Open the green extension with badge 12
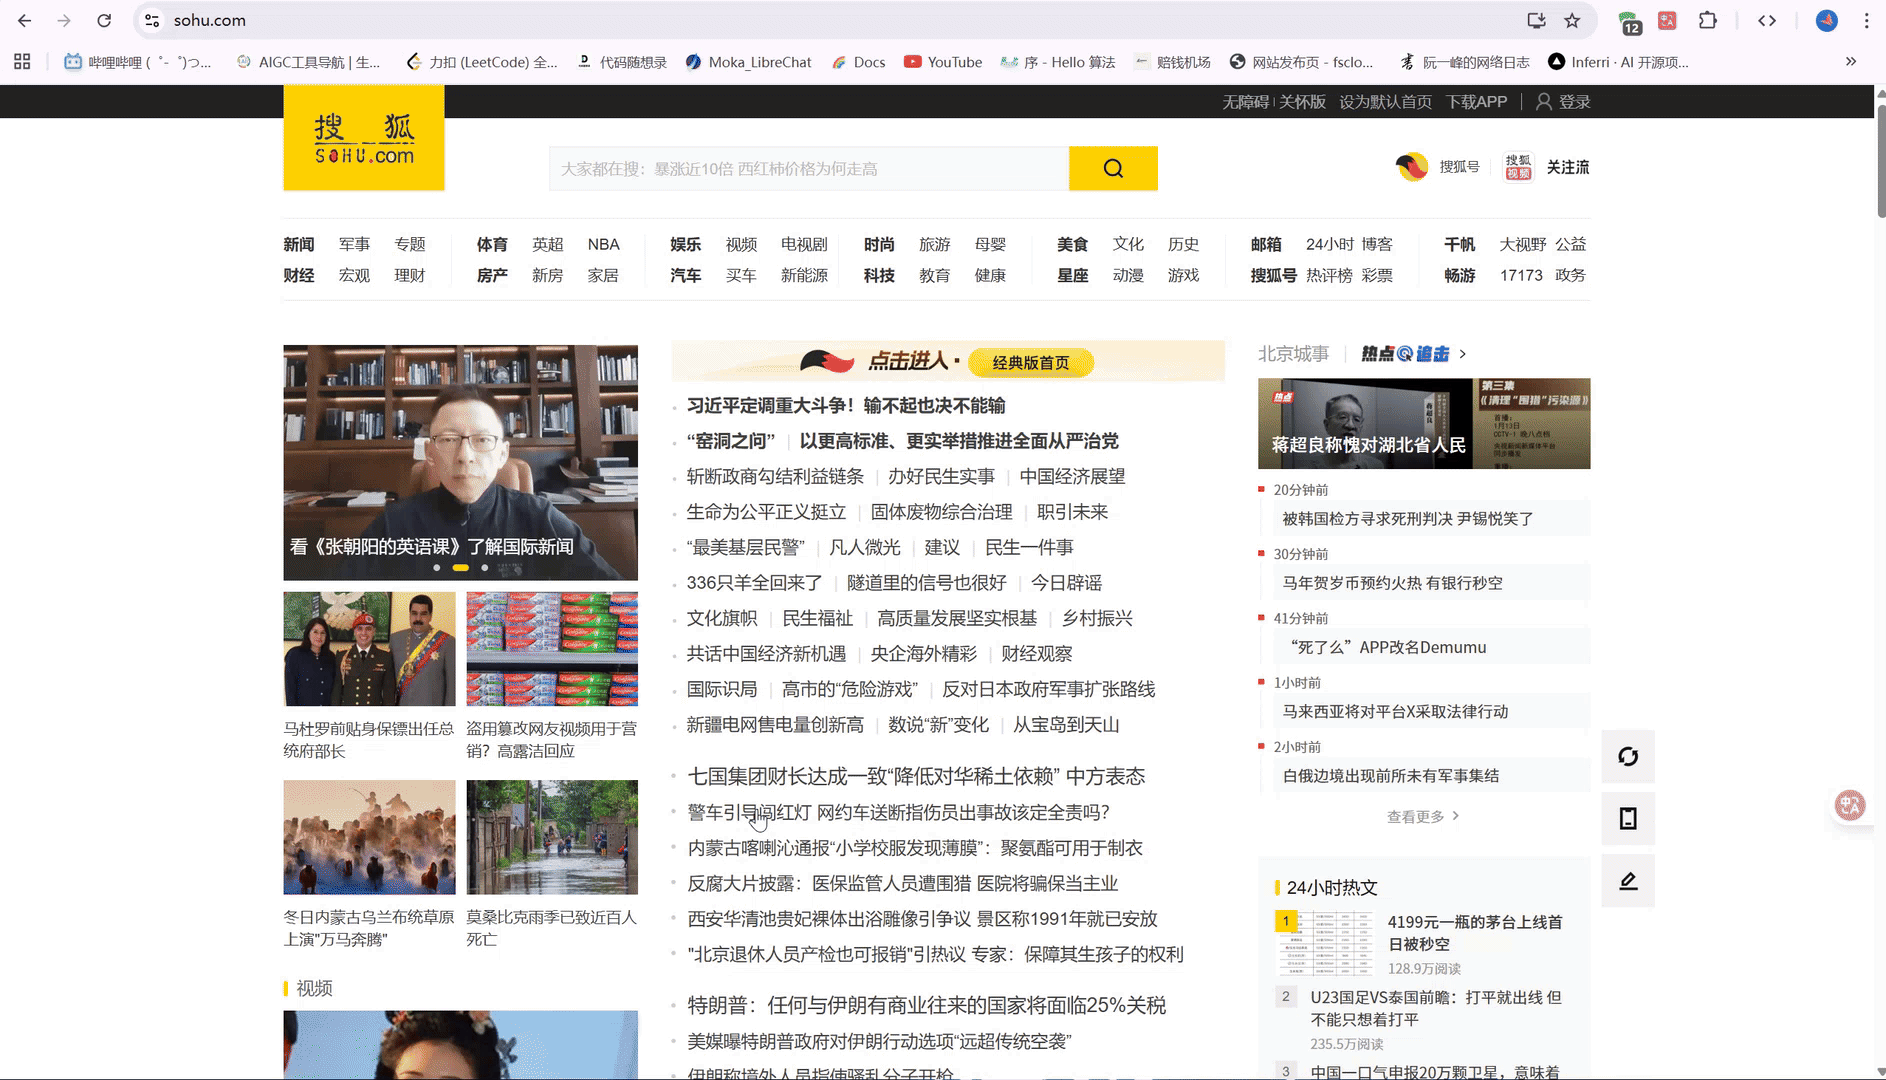Screen dimensions: 1886x1080 tap(1629, 22)
